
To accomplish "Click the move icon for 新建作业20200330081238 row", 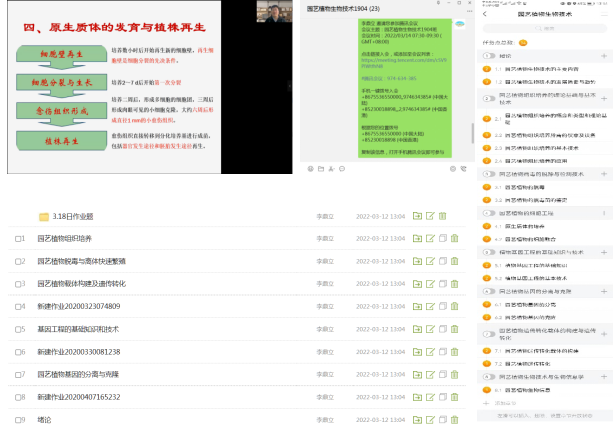I will point(416,351).
